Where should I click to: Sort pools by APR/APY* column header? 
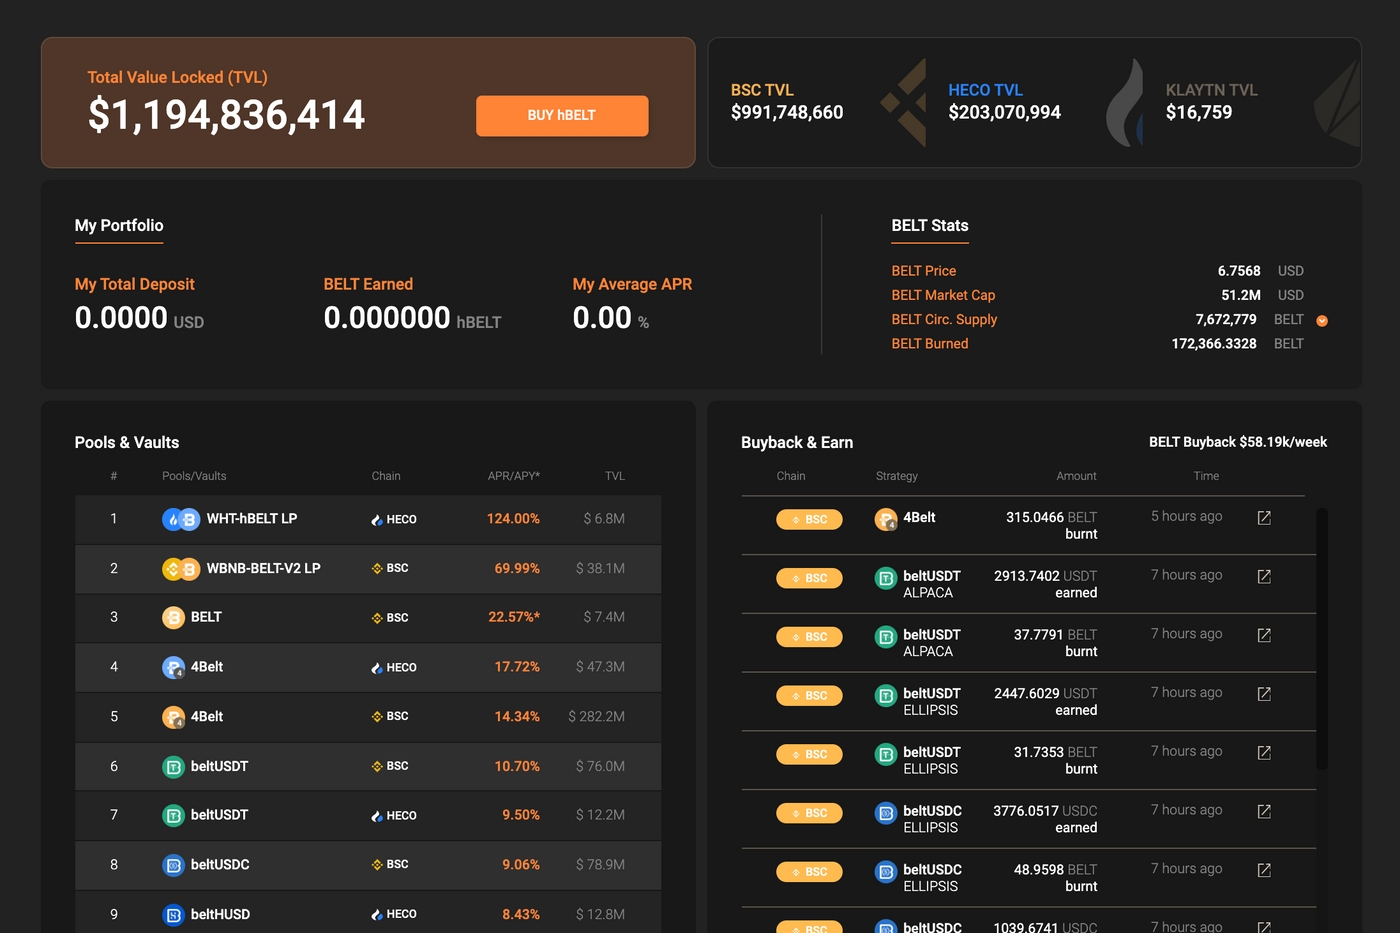tap(514, 476)
